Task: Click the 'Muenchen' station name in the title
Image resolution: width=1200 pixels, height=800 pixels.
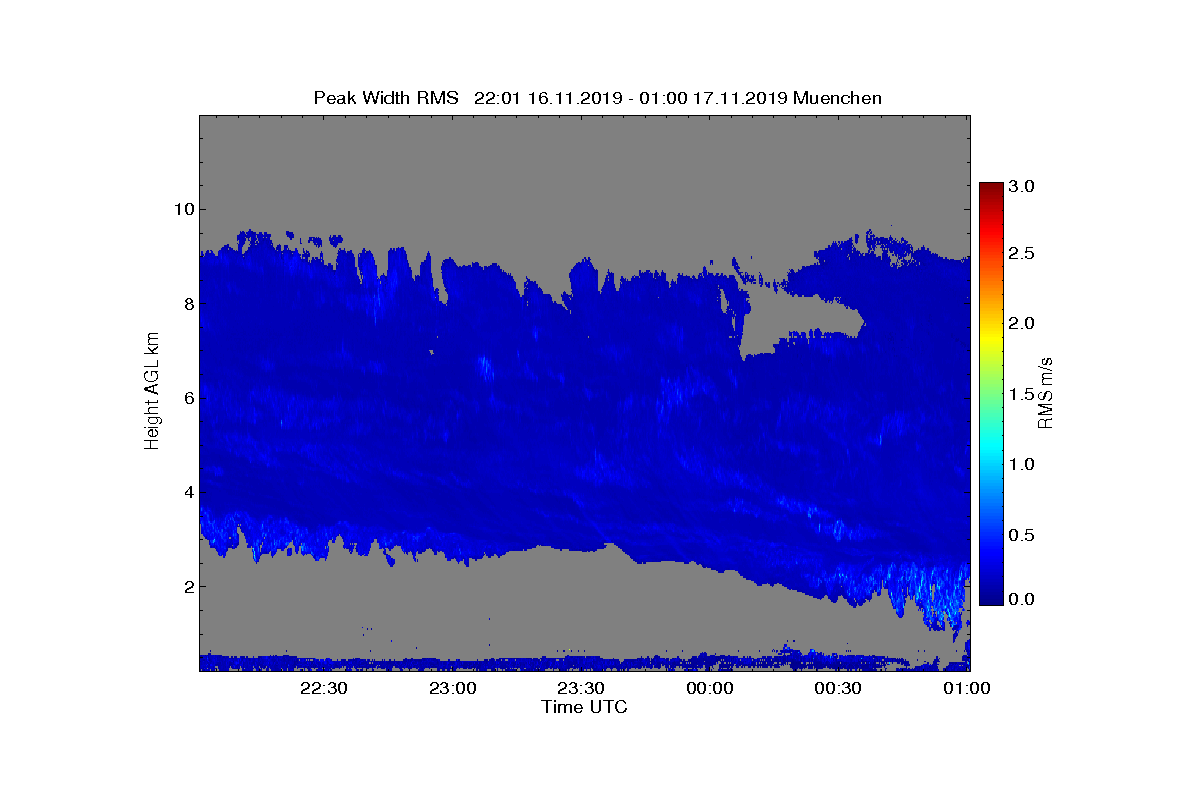Action: coord(839,98)
